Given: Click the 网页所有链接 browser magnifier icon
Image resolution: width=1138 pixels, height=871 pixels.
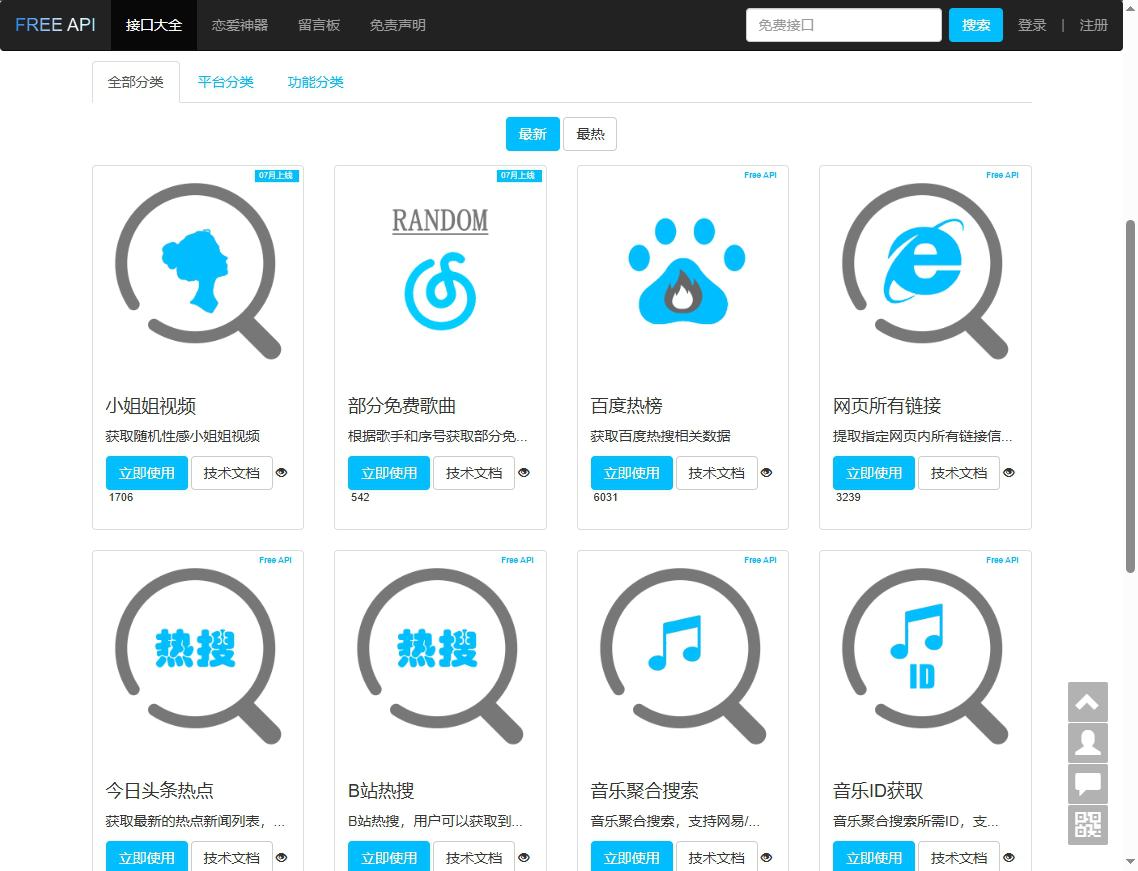Looking at the screenshot, I should pos(925,271).
